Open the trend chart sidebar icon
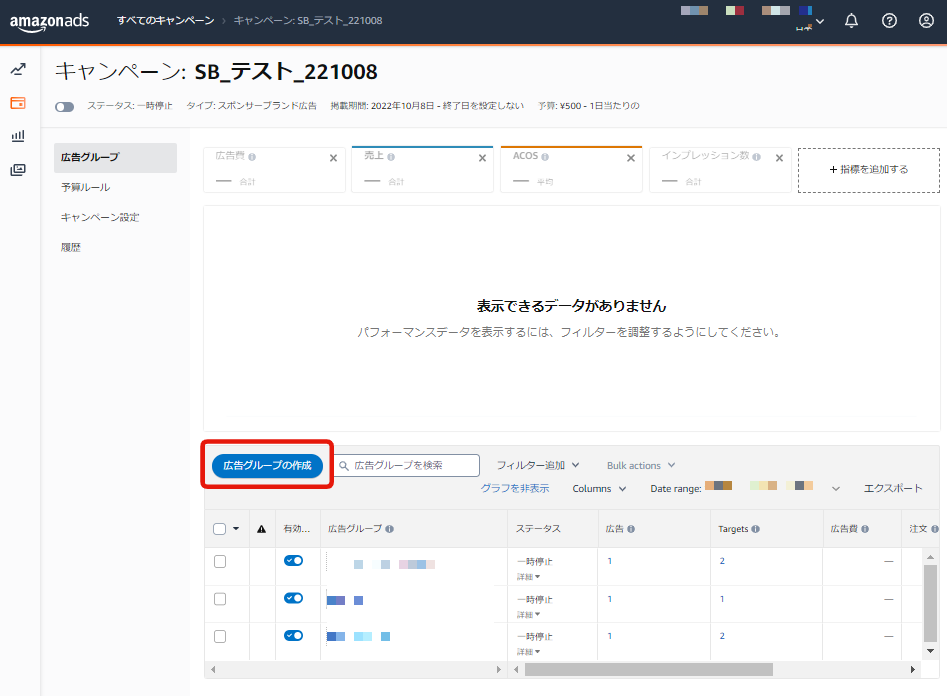 click(x=18, y=69)
